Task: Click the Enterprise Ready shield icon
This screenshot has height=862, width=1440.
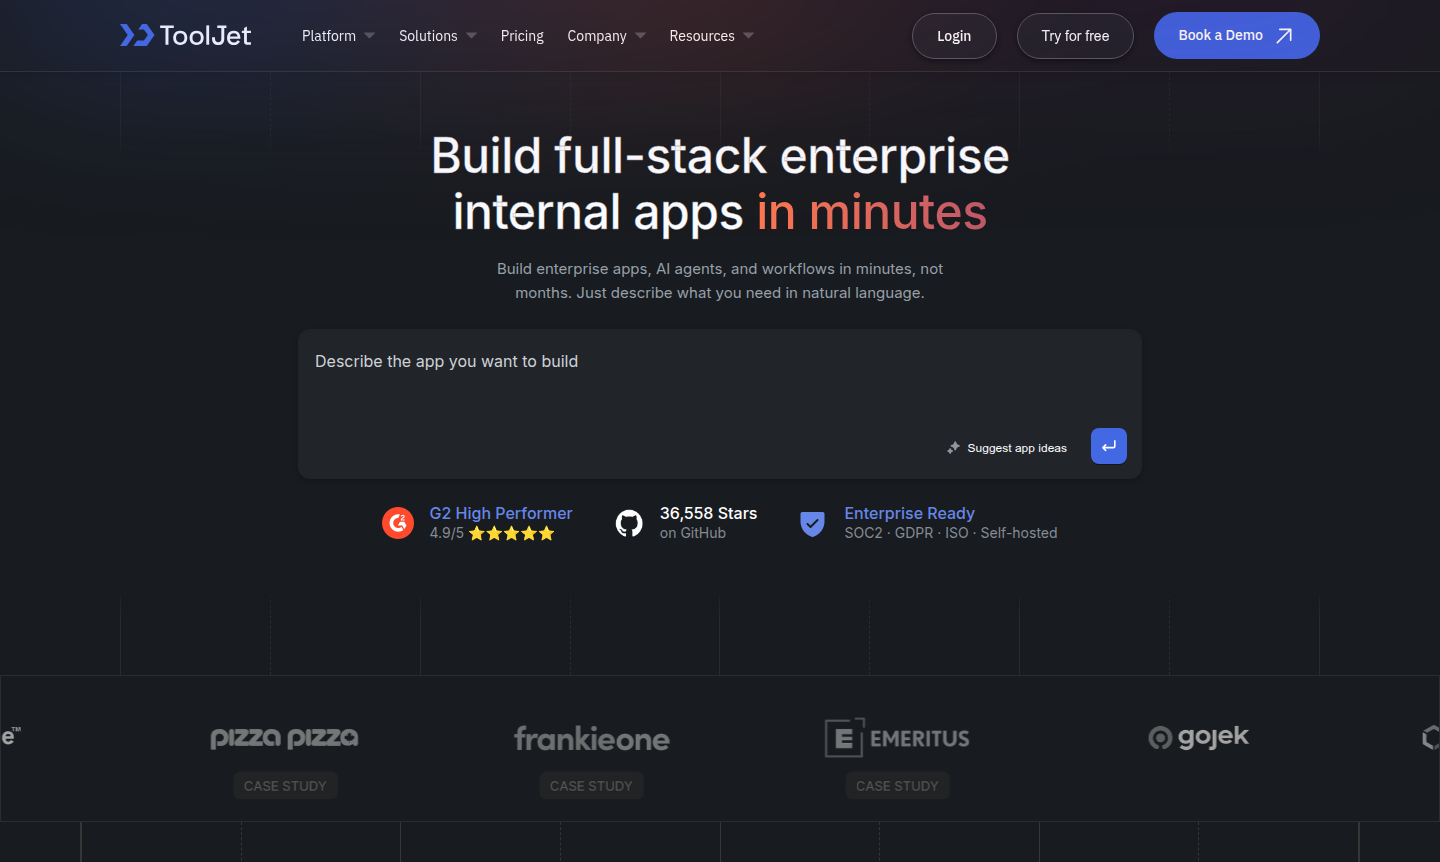Action: pyautogui.click(x=812, y=523)
